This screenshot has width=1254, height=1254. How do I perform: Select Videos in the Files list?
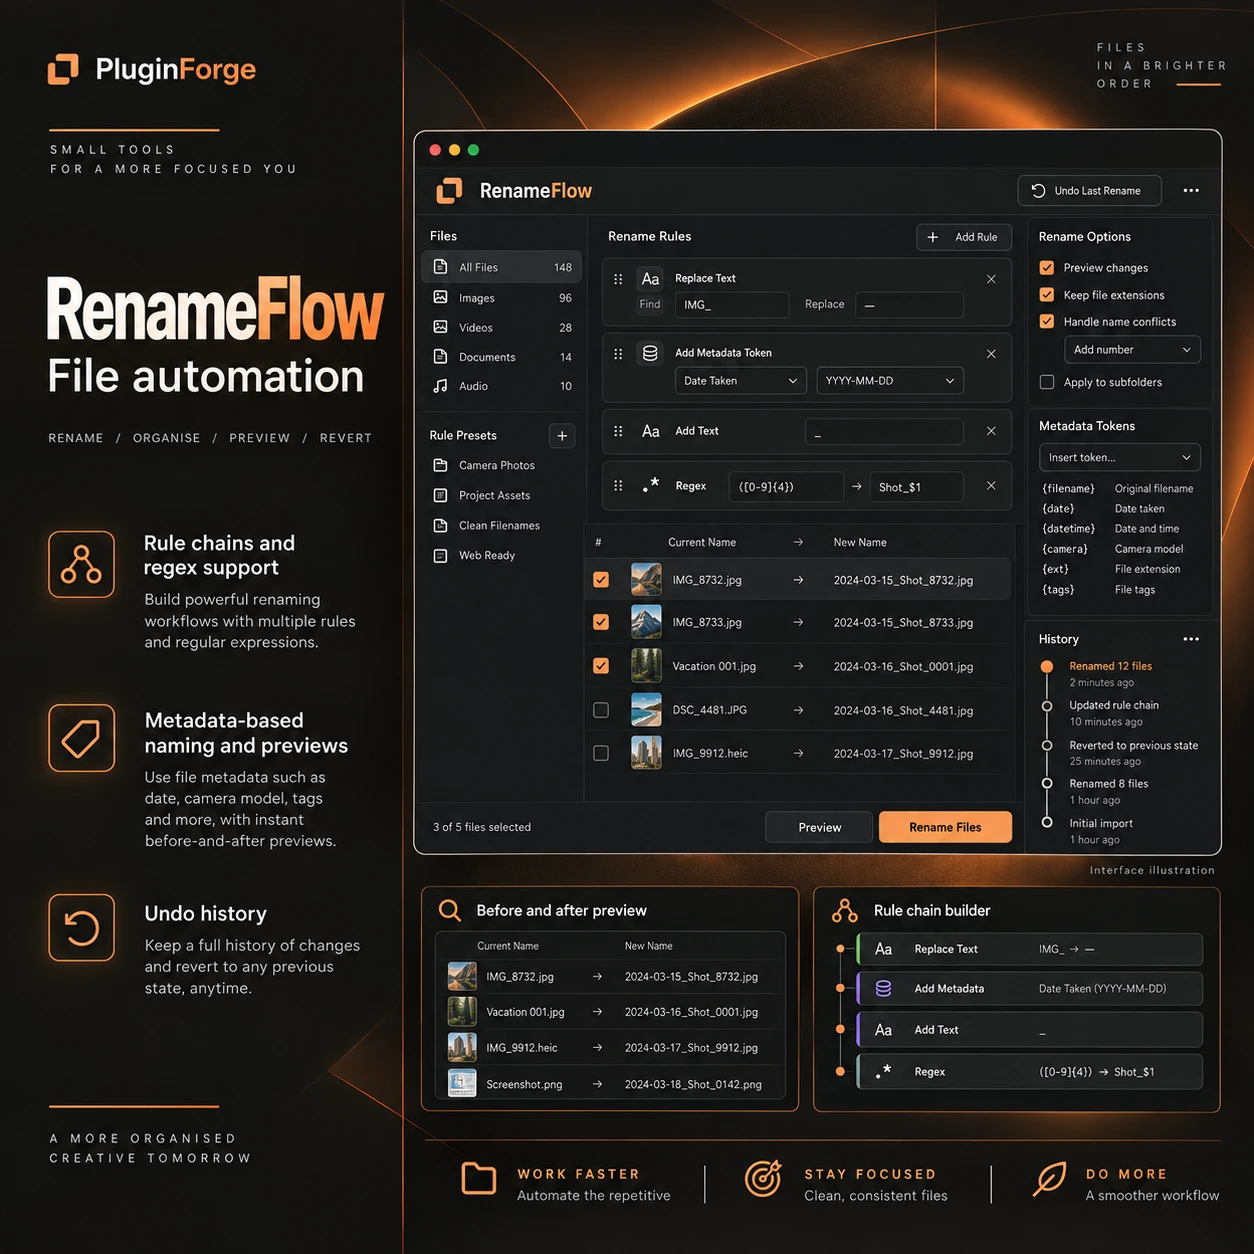click(502, 327)
